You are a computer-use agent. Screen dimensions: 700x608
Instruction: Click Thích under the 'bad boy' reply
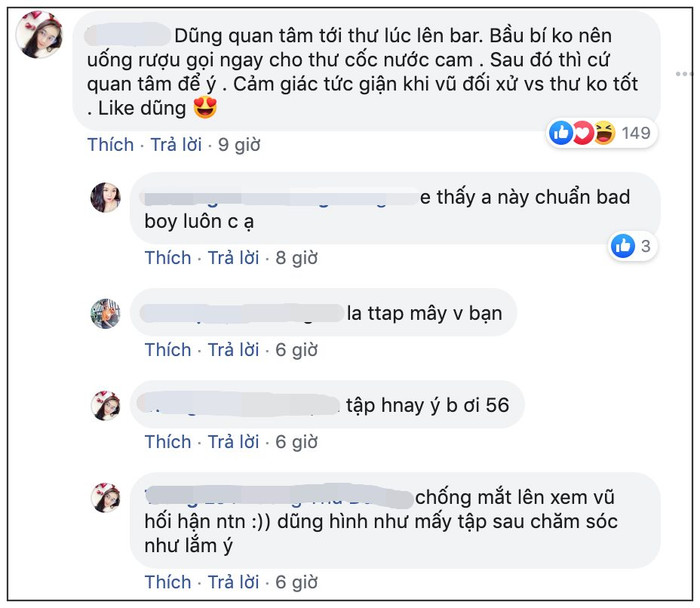[168, 258]
